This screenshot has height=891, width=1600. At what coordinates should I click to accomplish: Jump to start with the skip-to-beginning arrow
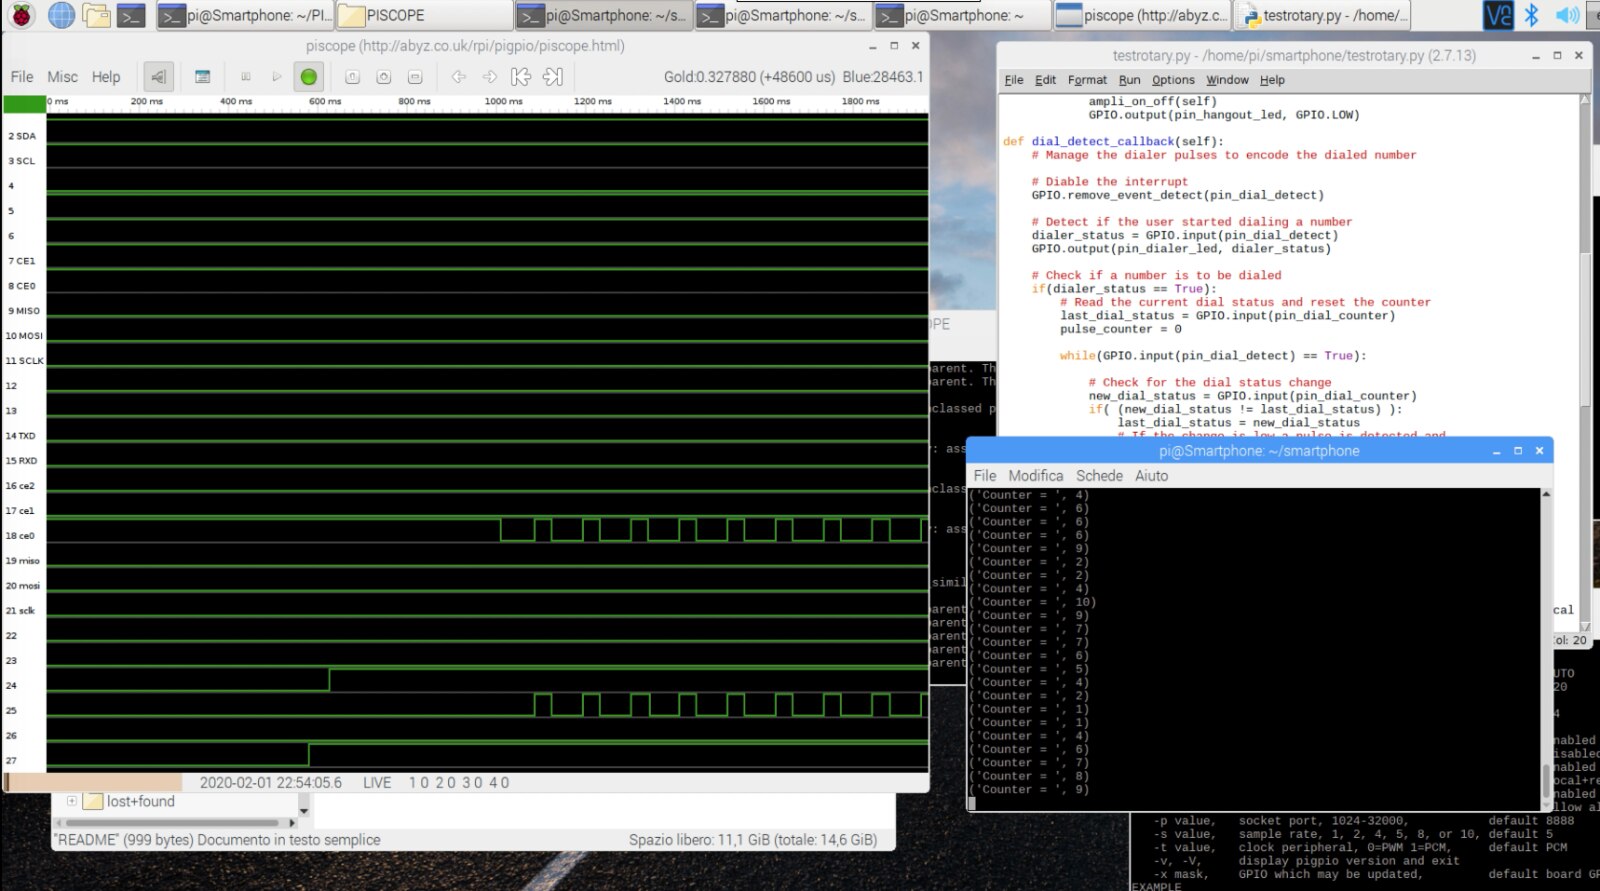(x=520, y=77)
